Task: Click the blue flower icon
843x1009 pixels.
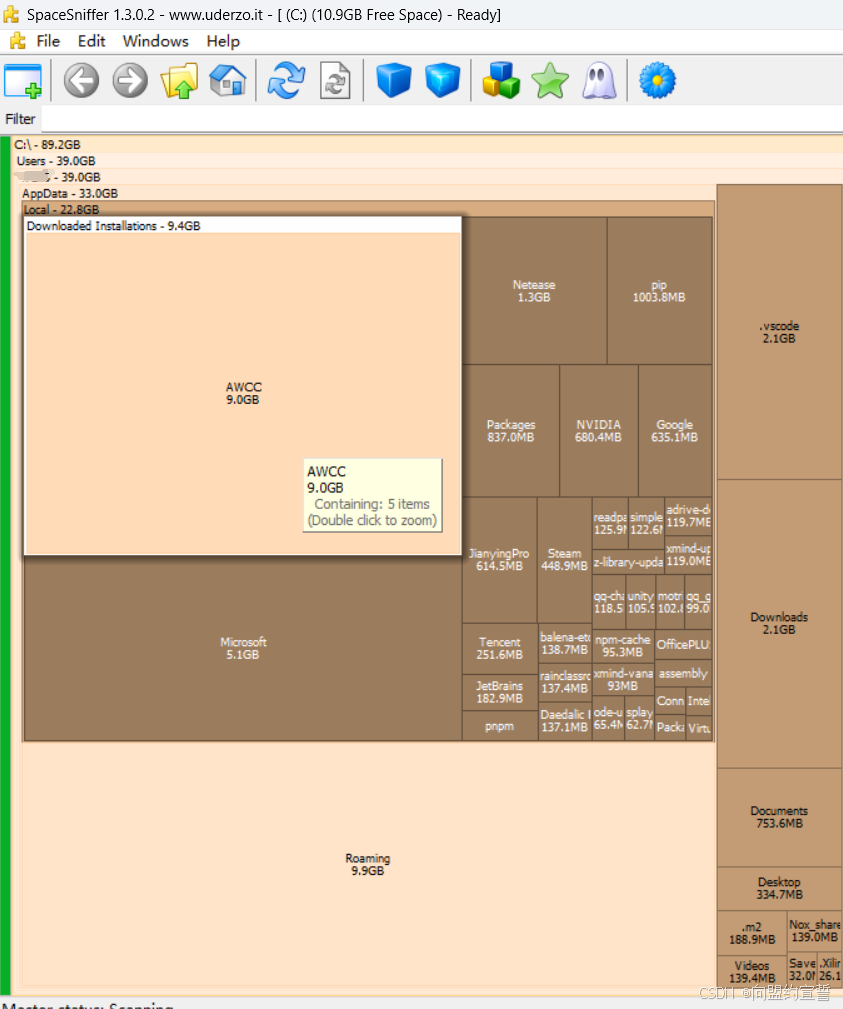Action: [657, 80]
